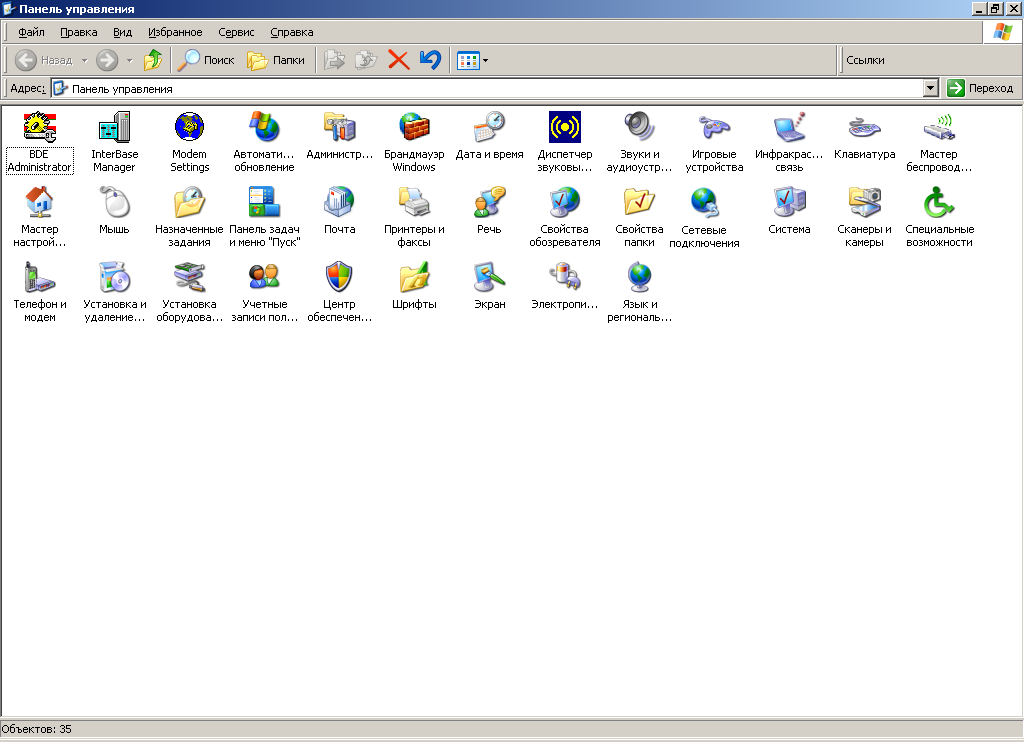Screen dimensions: 1024x742
Task: Open the Вид menu
Action: [x=122, y=32]
